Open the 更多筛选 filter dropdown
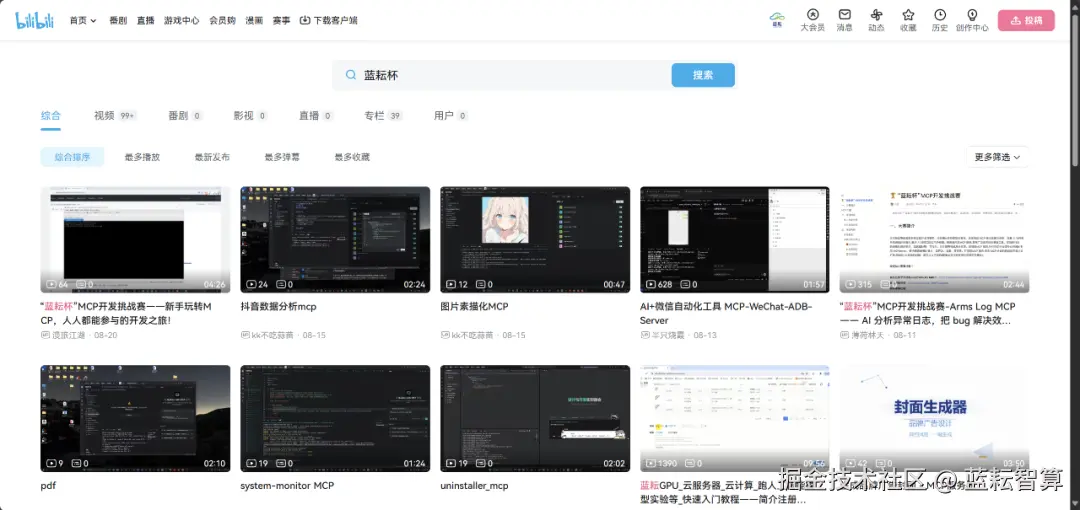This screenshot has width=1080, height=510. (997, 157)
